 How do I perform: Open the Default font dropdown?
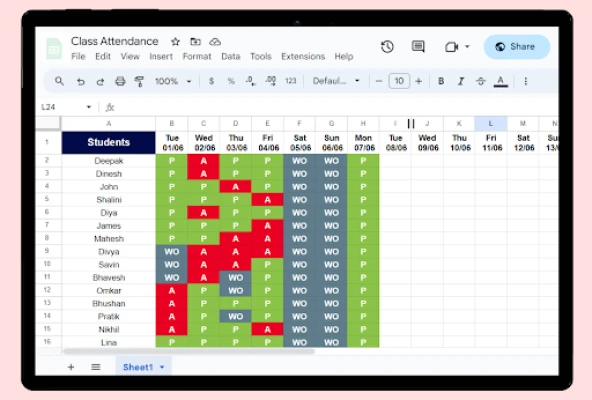click(x=336, y=81)
